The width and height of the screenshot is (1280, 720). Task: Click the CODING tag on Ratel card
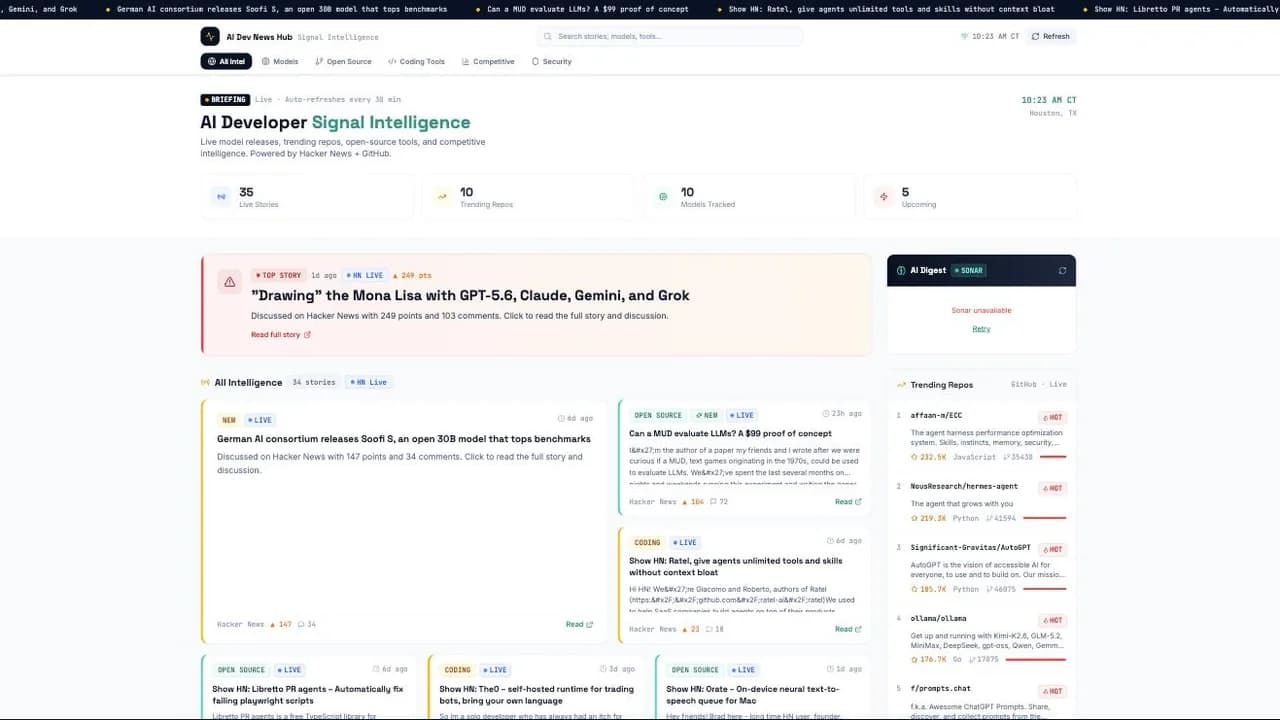tap(647, 542)
